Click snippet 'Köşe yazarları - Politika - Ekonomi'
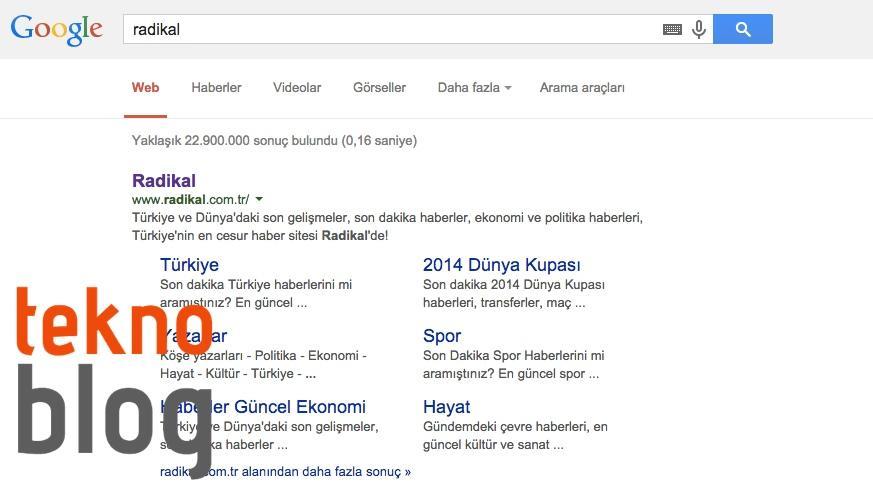This screenshot has height=483, width=873. 263,355
